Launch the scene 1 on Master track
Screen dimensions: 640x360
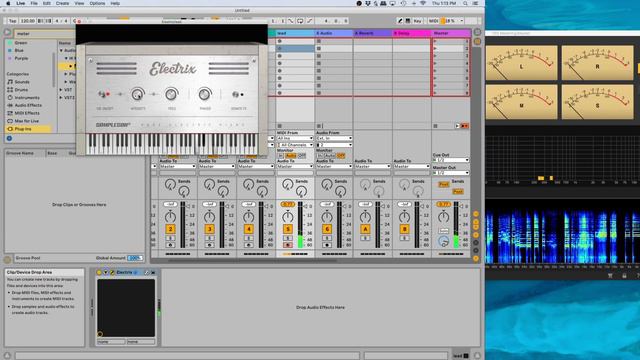pyautogui.click(x=435, y=41)
